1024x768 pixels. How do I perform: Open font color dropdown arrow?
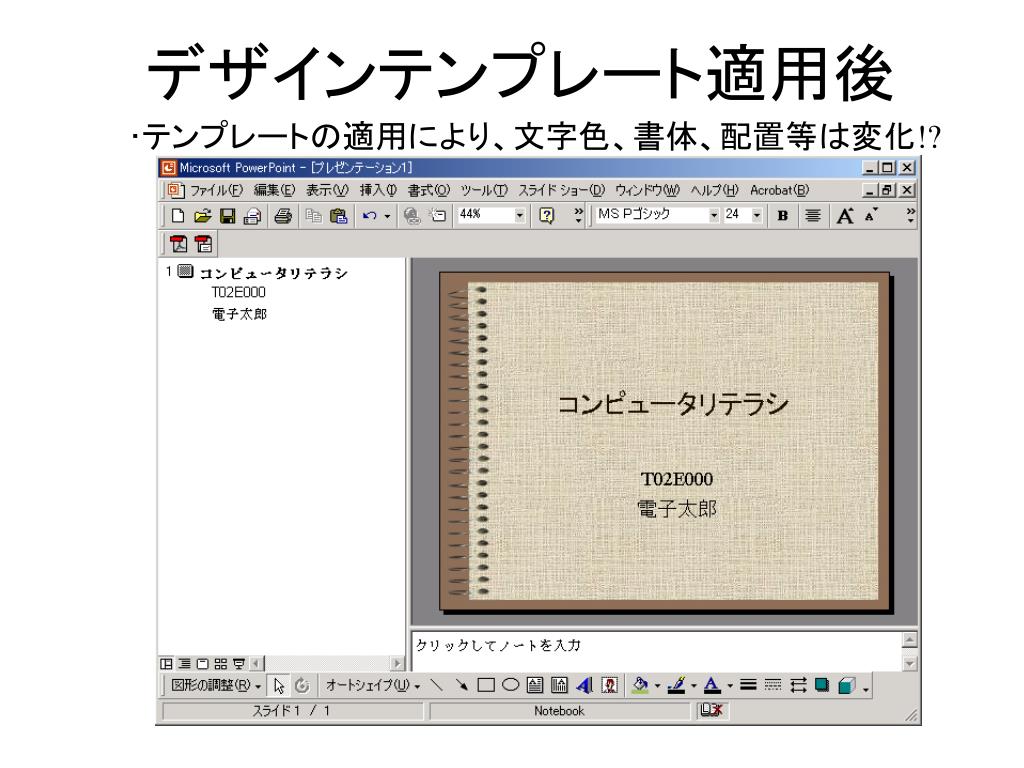729,685
